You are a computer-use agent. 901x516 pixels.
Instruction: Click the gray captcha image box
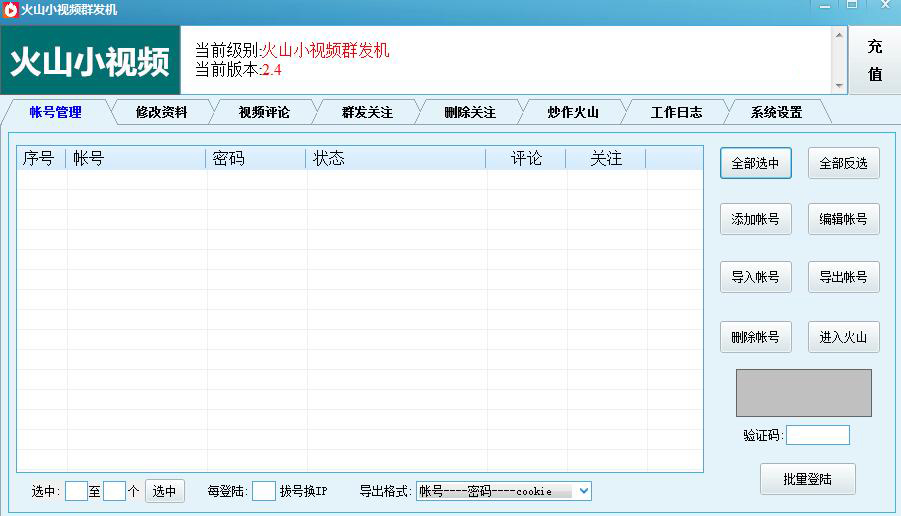coord(803,393)
